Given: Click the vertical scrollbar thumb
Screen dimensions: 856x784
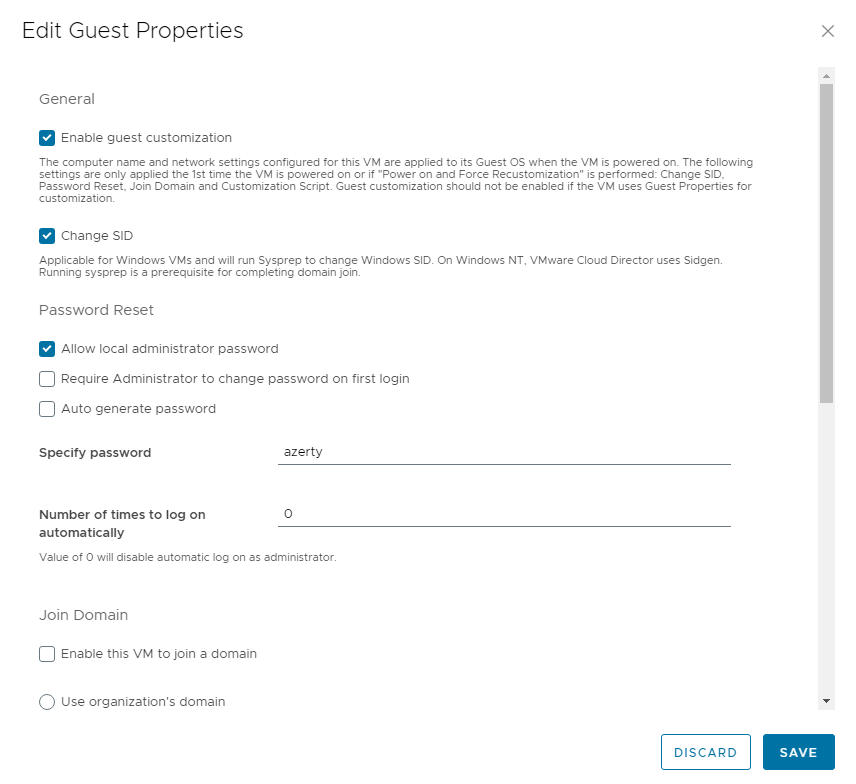Looking at the screenshot, I should pos(826,240).
